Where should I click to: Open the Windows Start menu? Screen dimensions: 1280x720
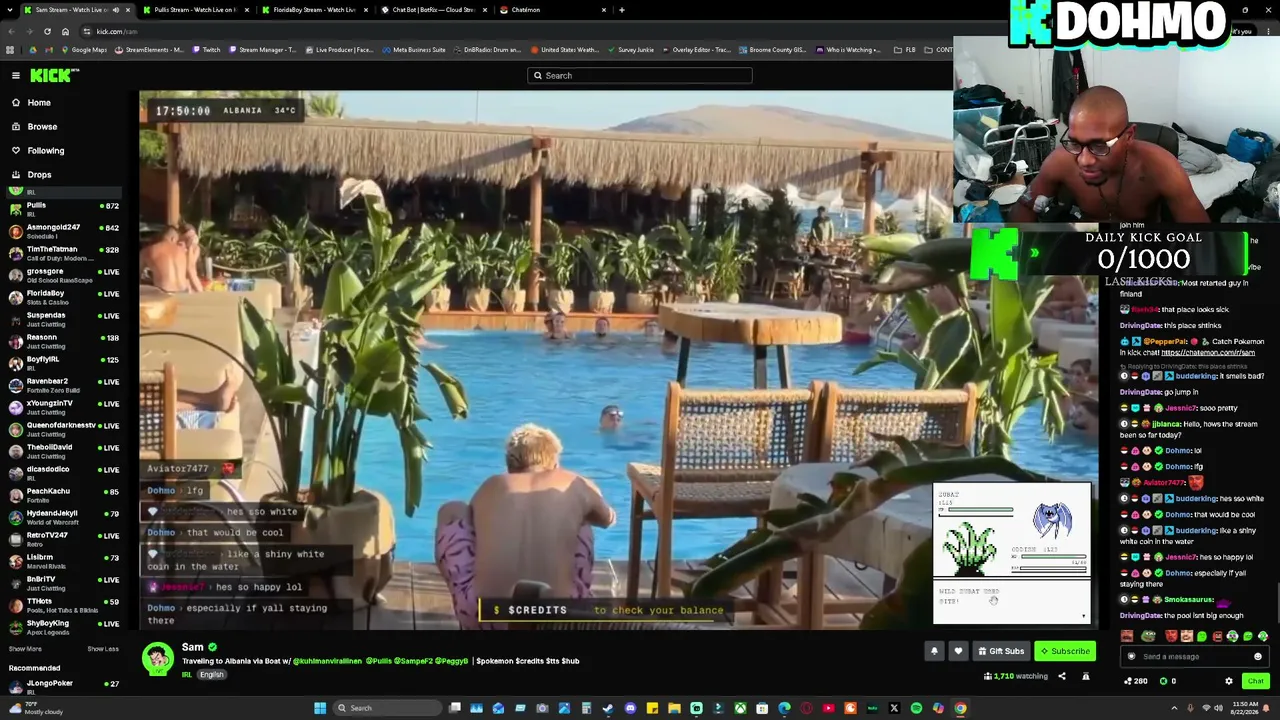pyautogui.click(x=320, y=708)
